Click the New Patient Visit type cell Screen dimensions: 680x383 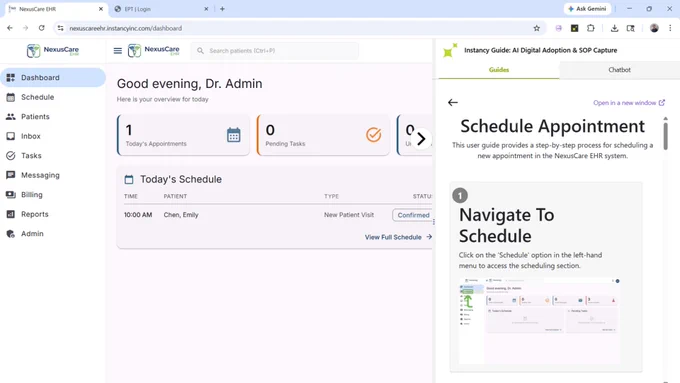pos(349,215)
